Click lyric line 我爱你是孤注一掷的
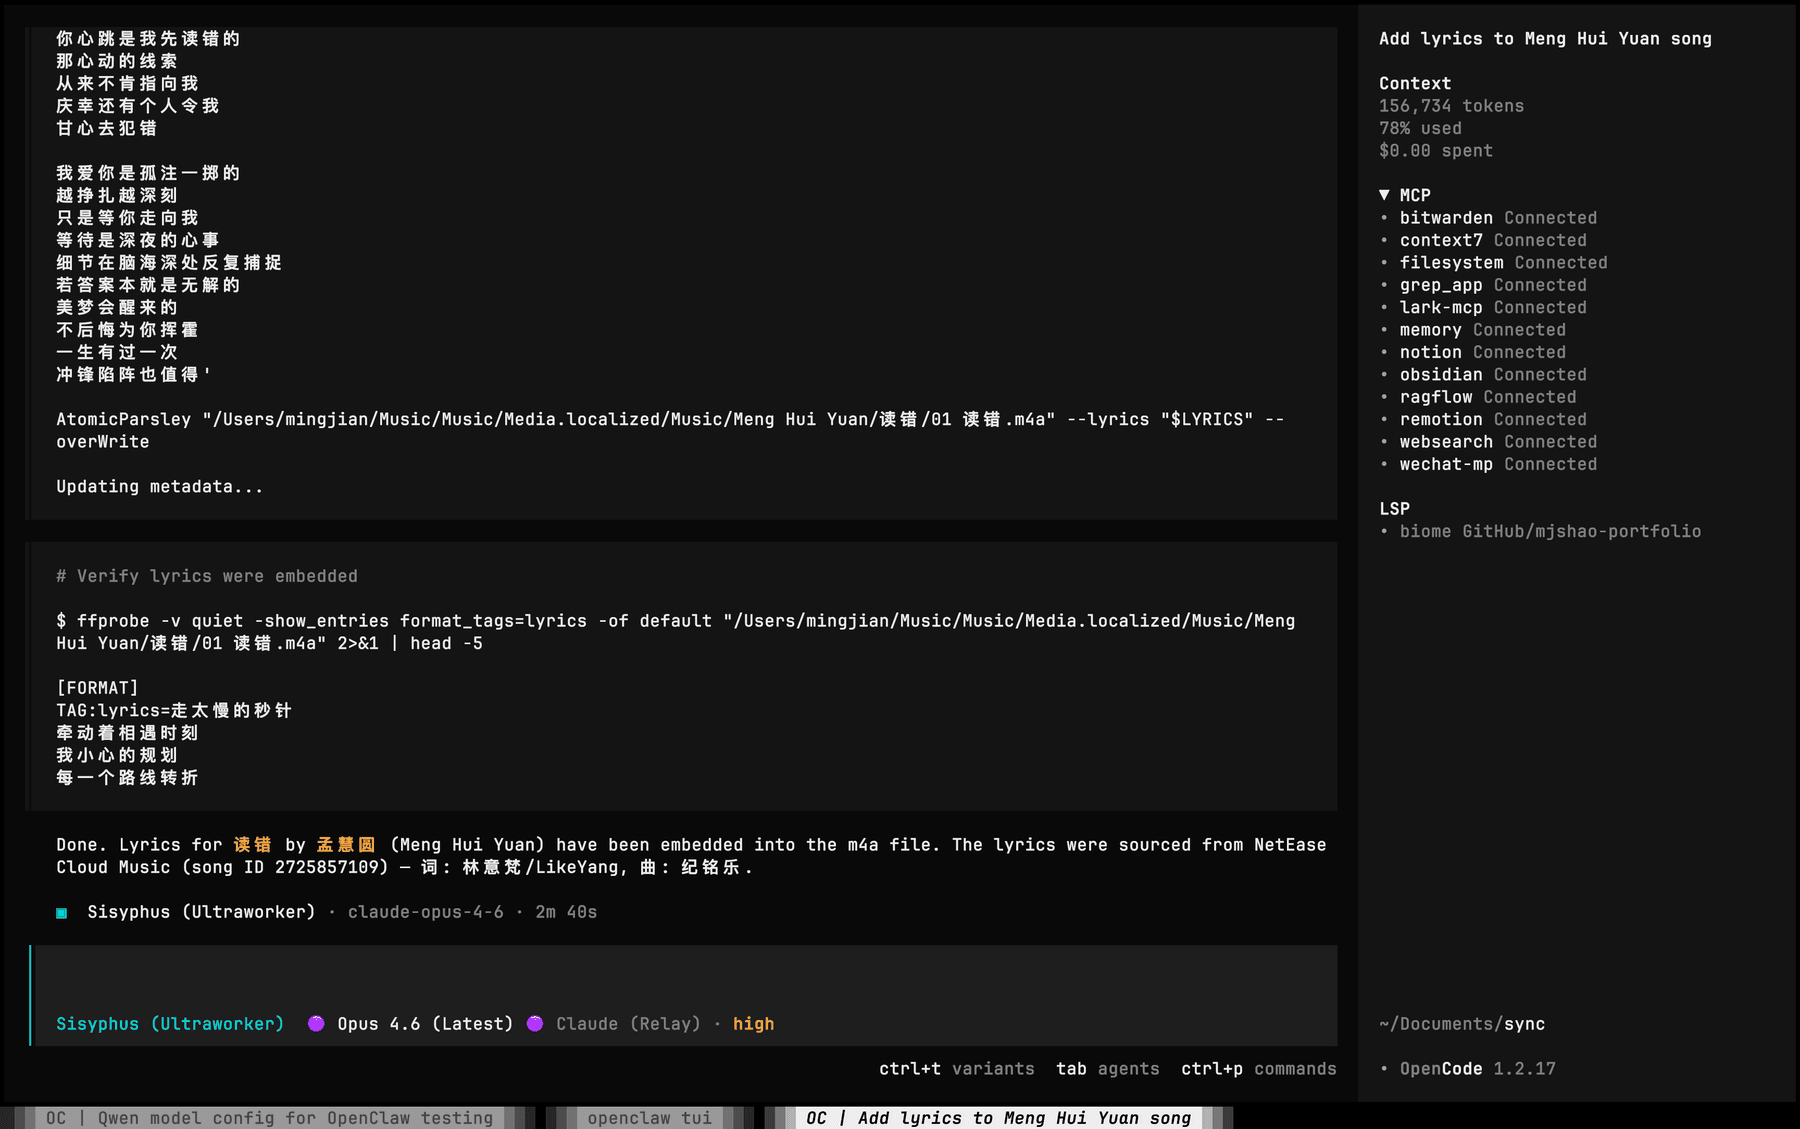 point(148,173)
